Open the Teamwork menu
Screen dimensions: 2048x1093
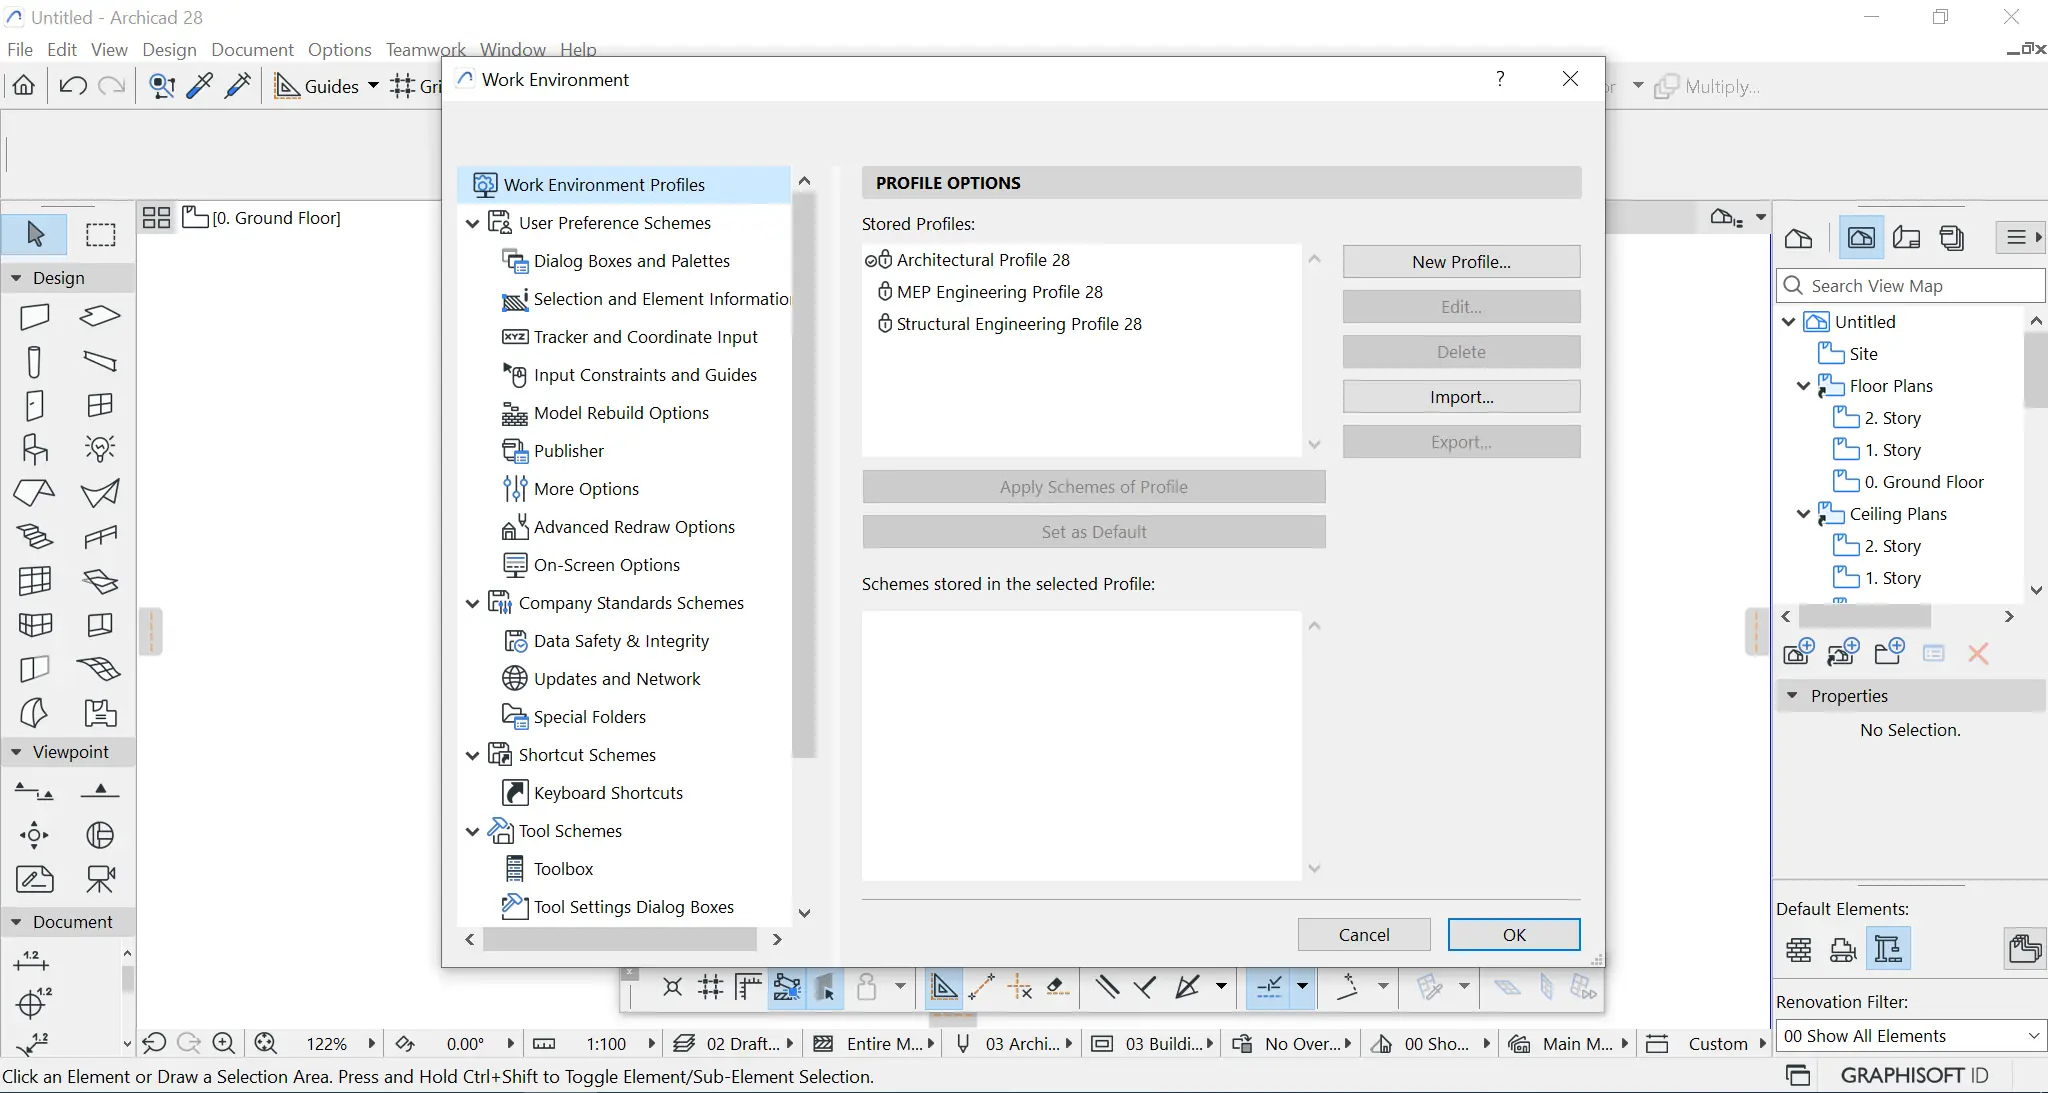425,49
